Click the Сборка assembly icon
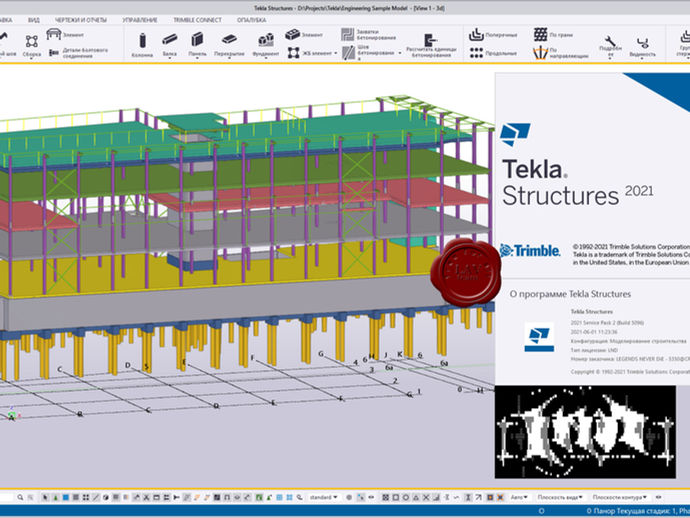 tap(31, 41)
